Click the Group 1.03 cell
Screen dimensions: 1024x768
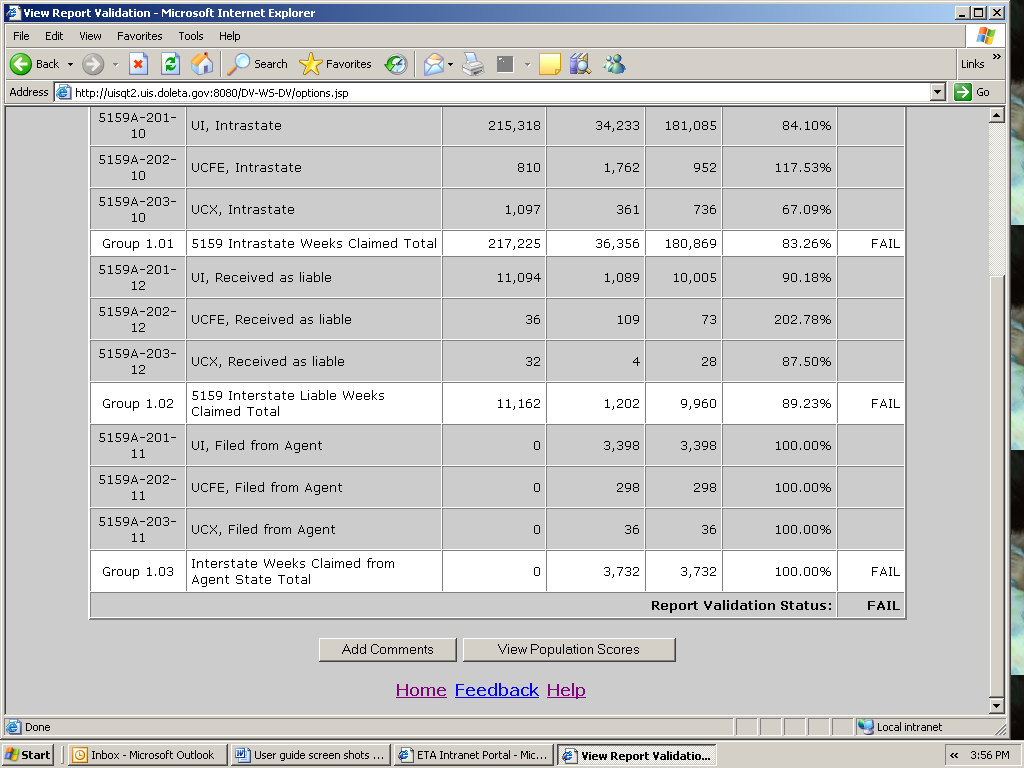pyautogui.click(x=138, y=571)
